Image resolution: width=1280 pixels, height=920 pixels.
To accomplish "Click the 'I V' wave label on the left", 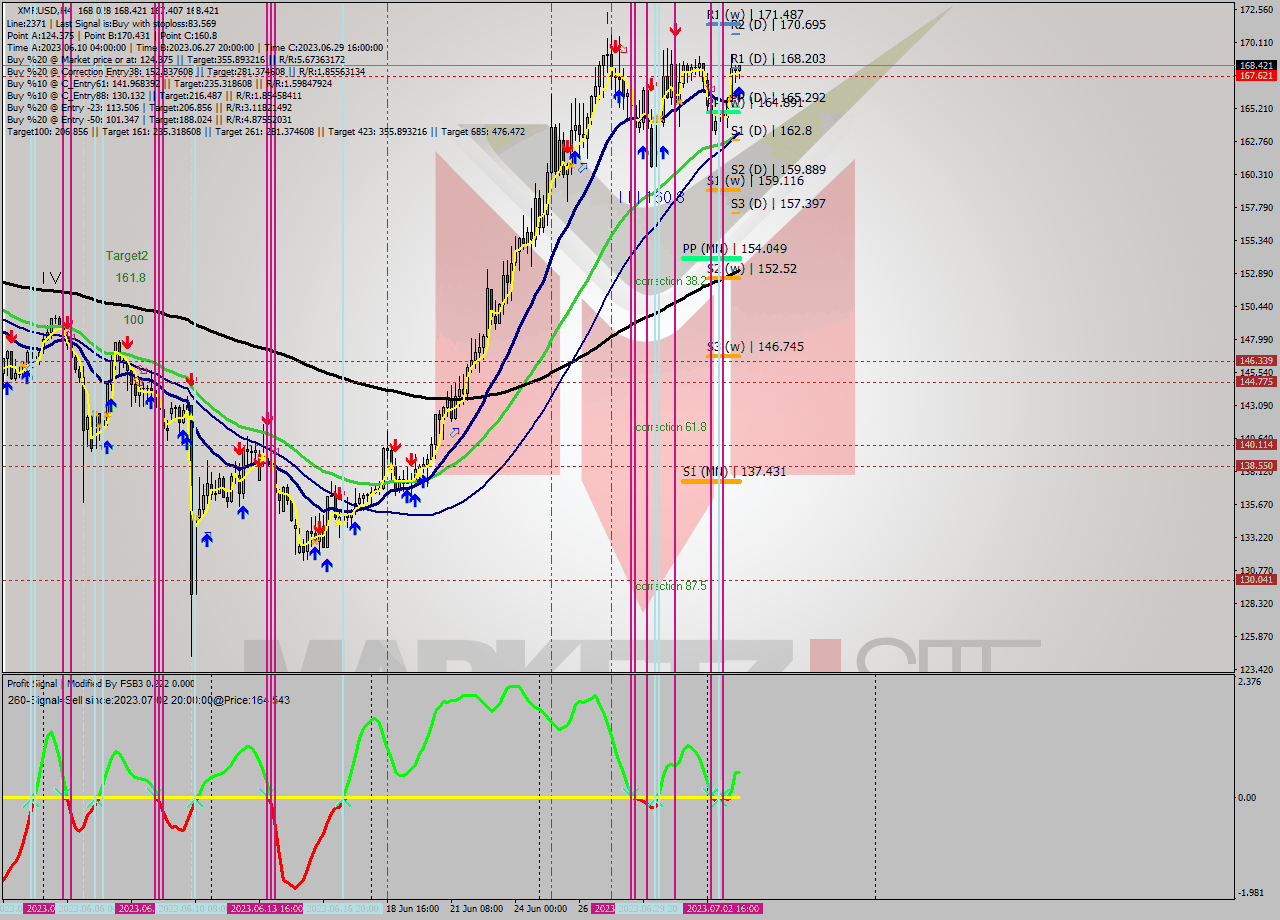I will coord(50,278).
